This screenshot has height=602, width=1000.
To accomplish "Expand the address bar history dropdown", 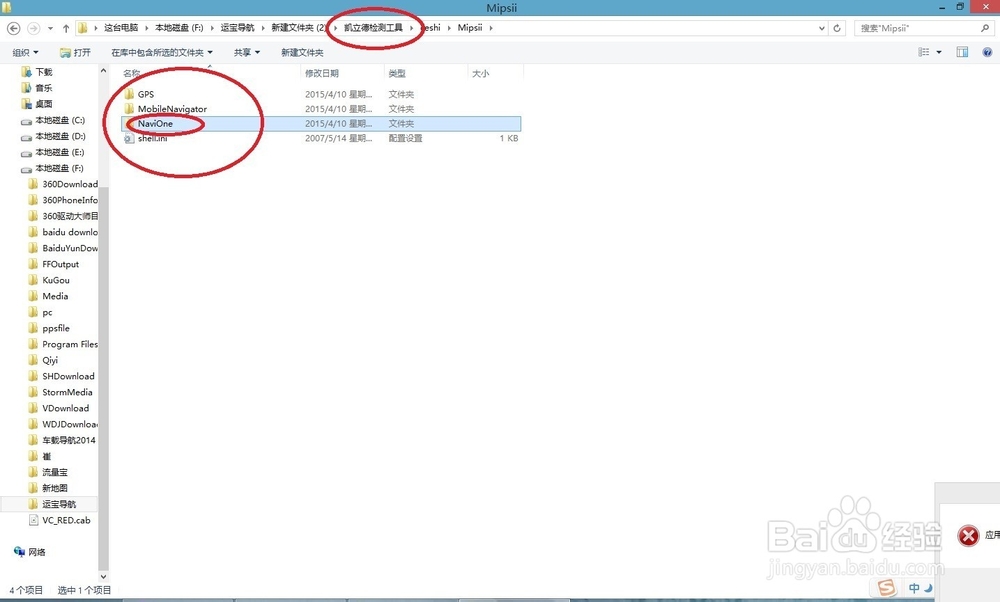I will coord(821,28).
